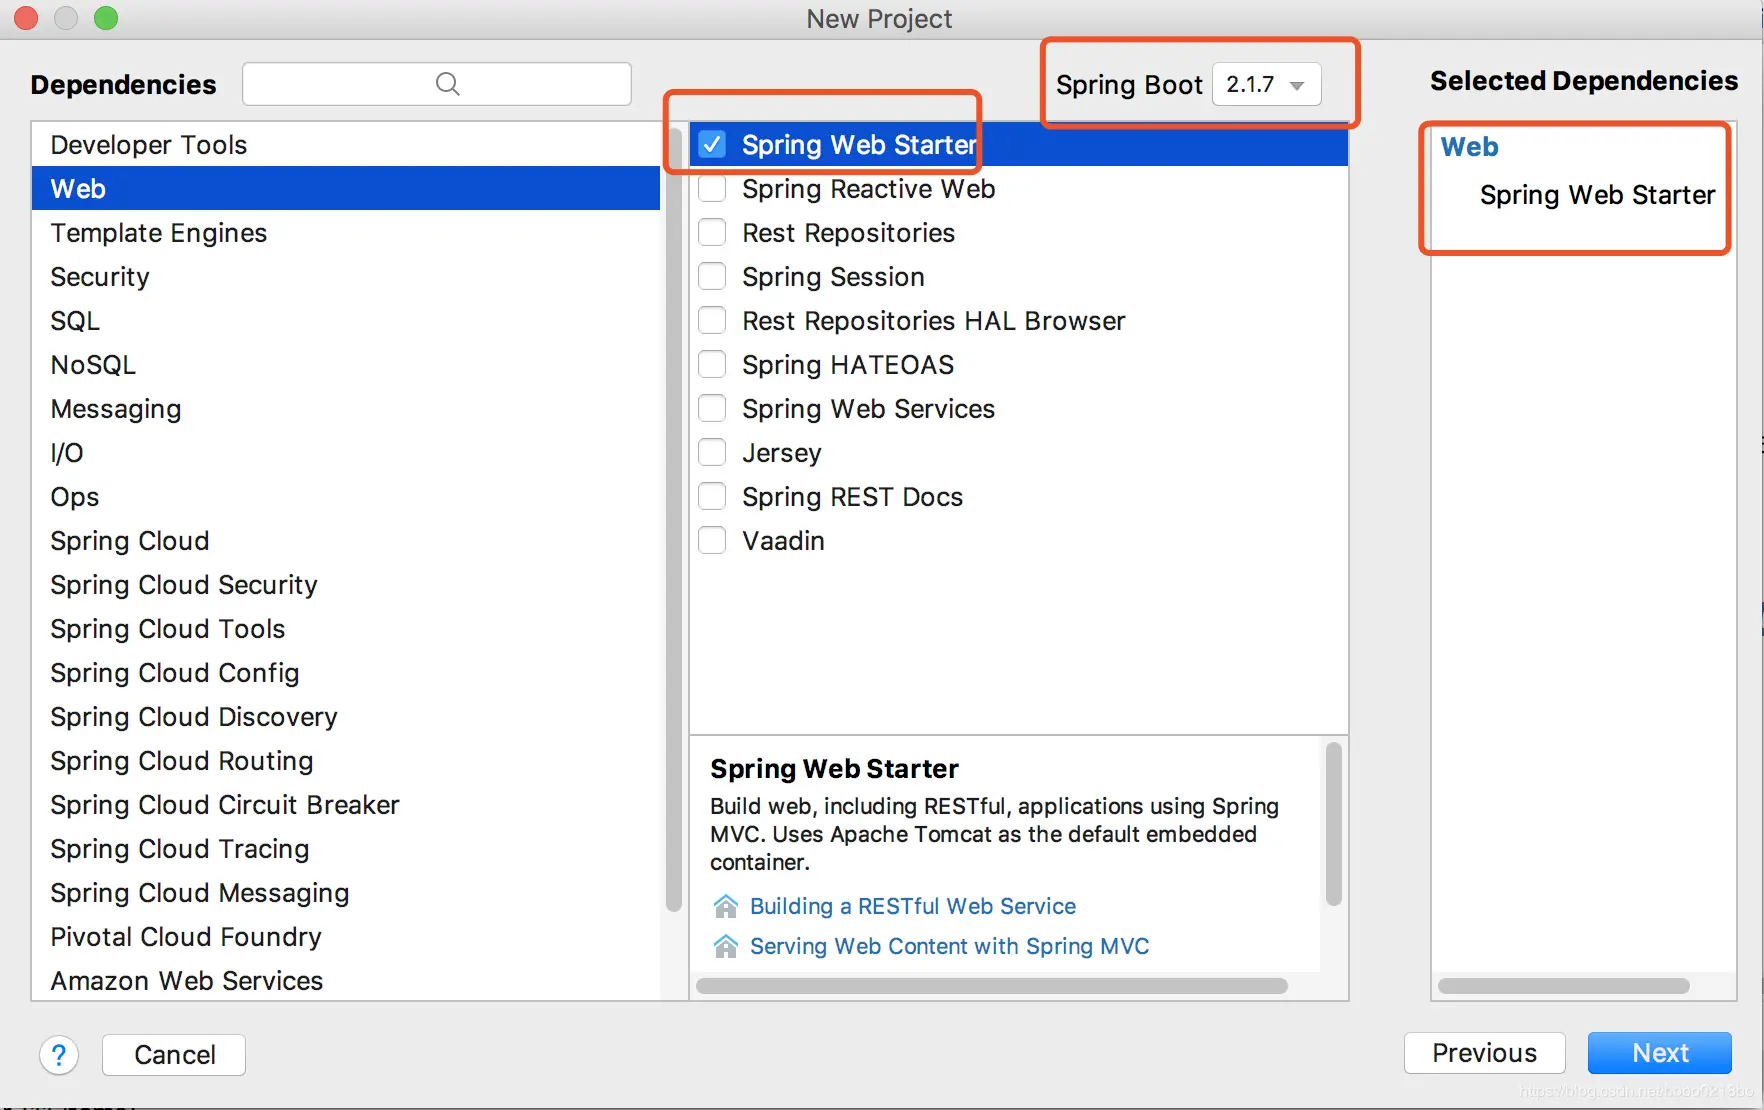Viewport: 1764px width, 1110px height.
Task: Choose the Messaging category
Action: pyautogui.click(x=346, y=409)
